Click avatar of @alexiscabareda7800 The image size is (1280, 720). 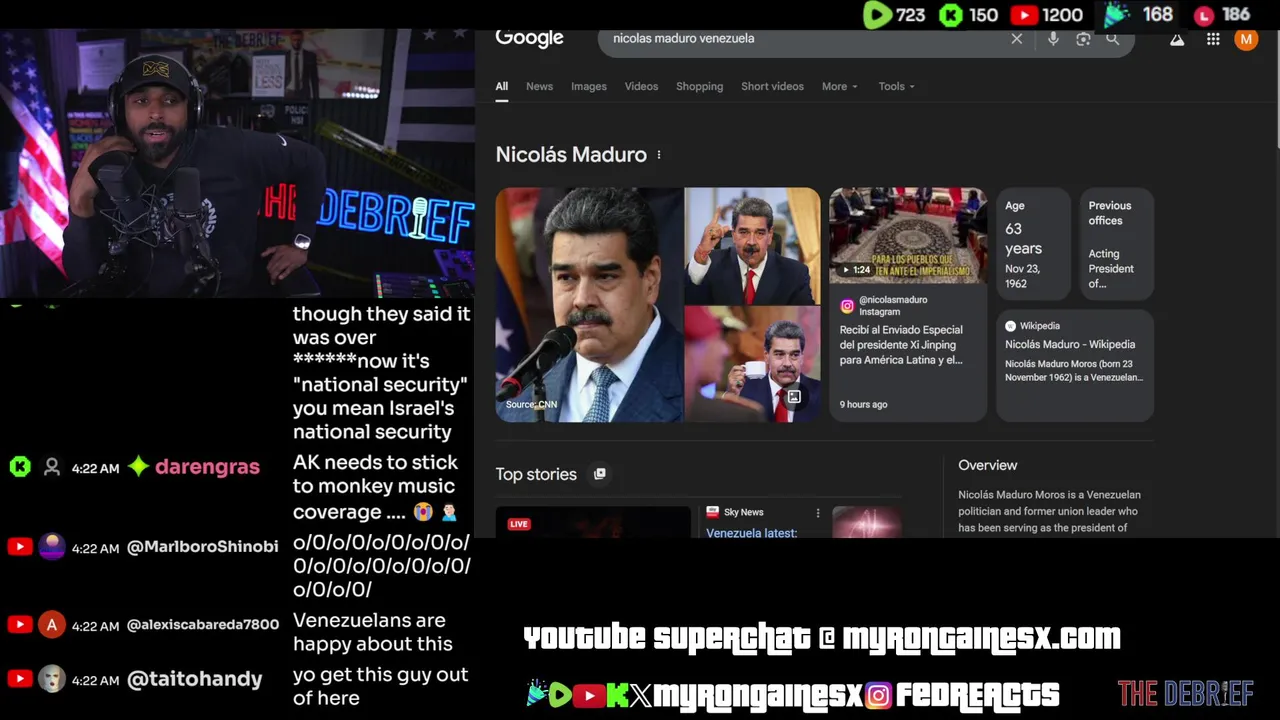pyautogui.click(x=52, y=625)
